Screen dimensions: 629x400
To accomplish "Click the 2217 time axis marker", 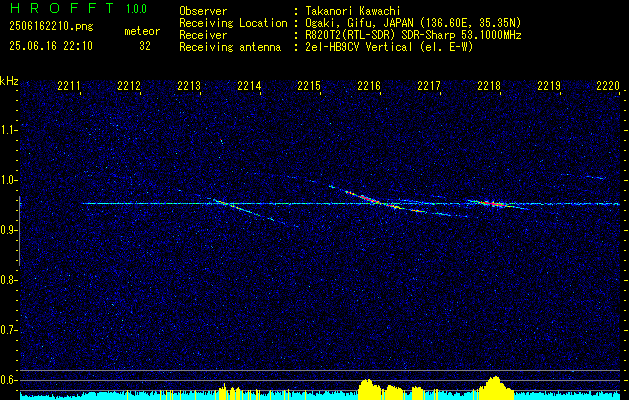I will (x=428, y=86).
